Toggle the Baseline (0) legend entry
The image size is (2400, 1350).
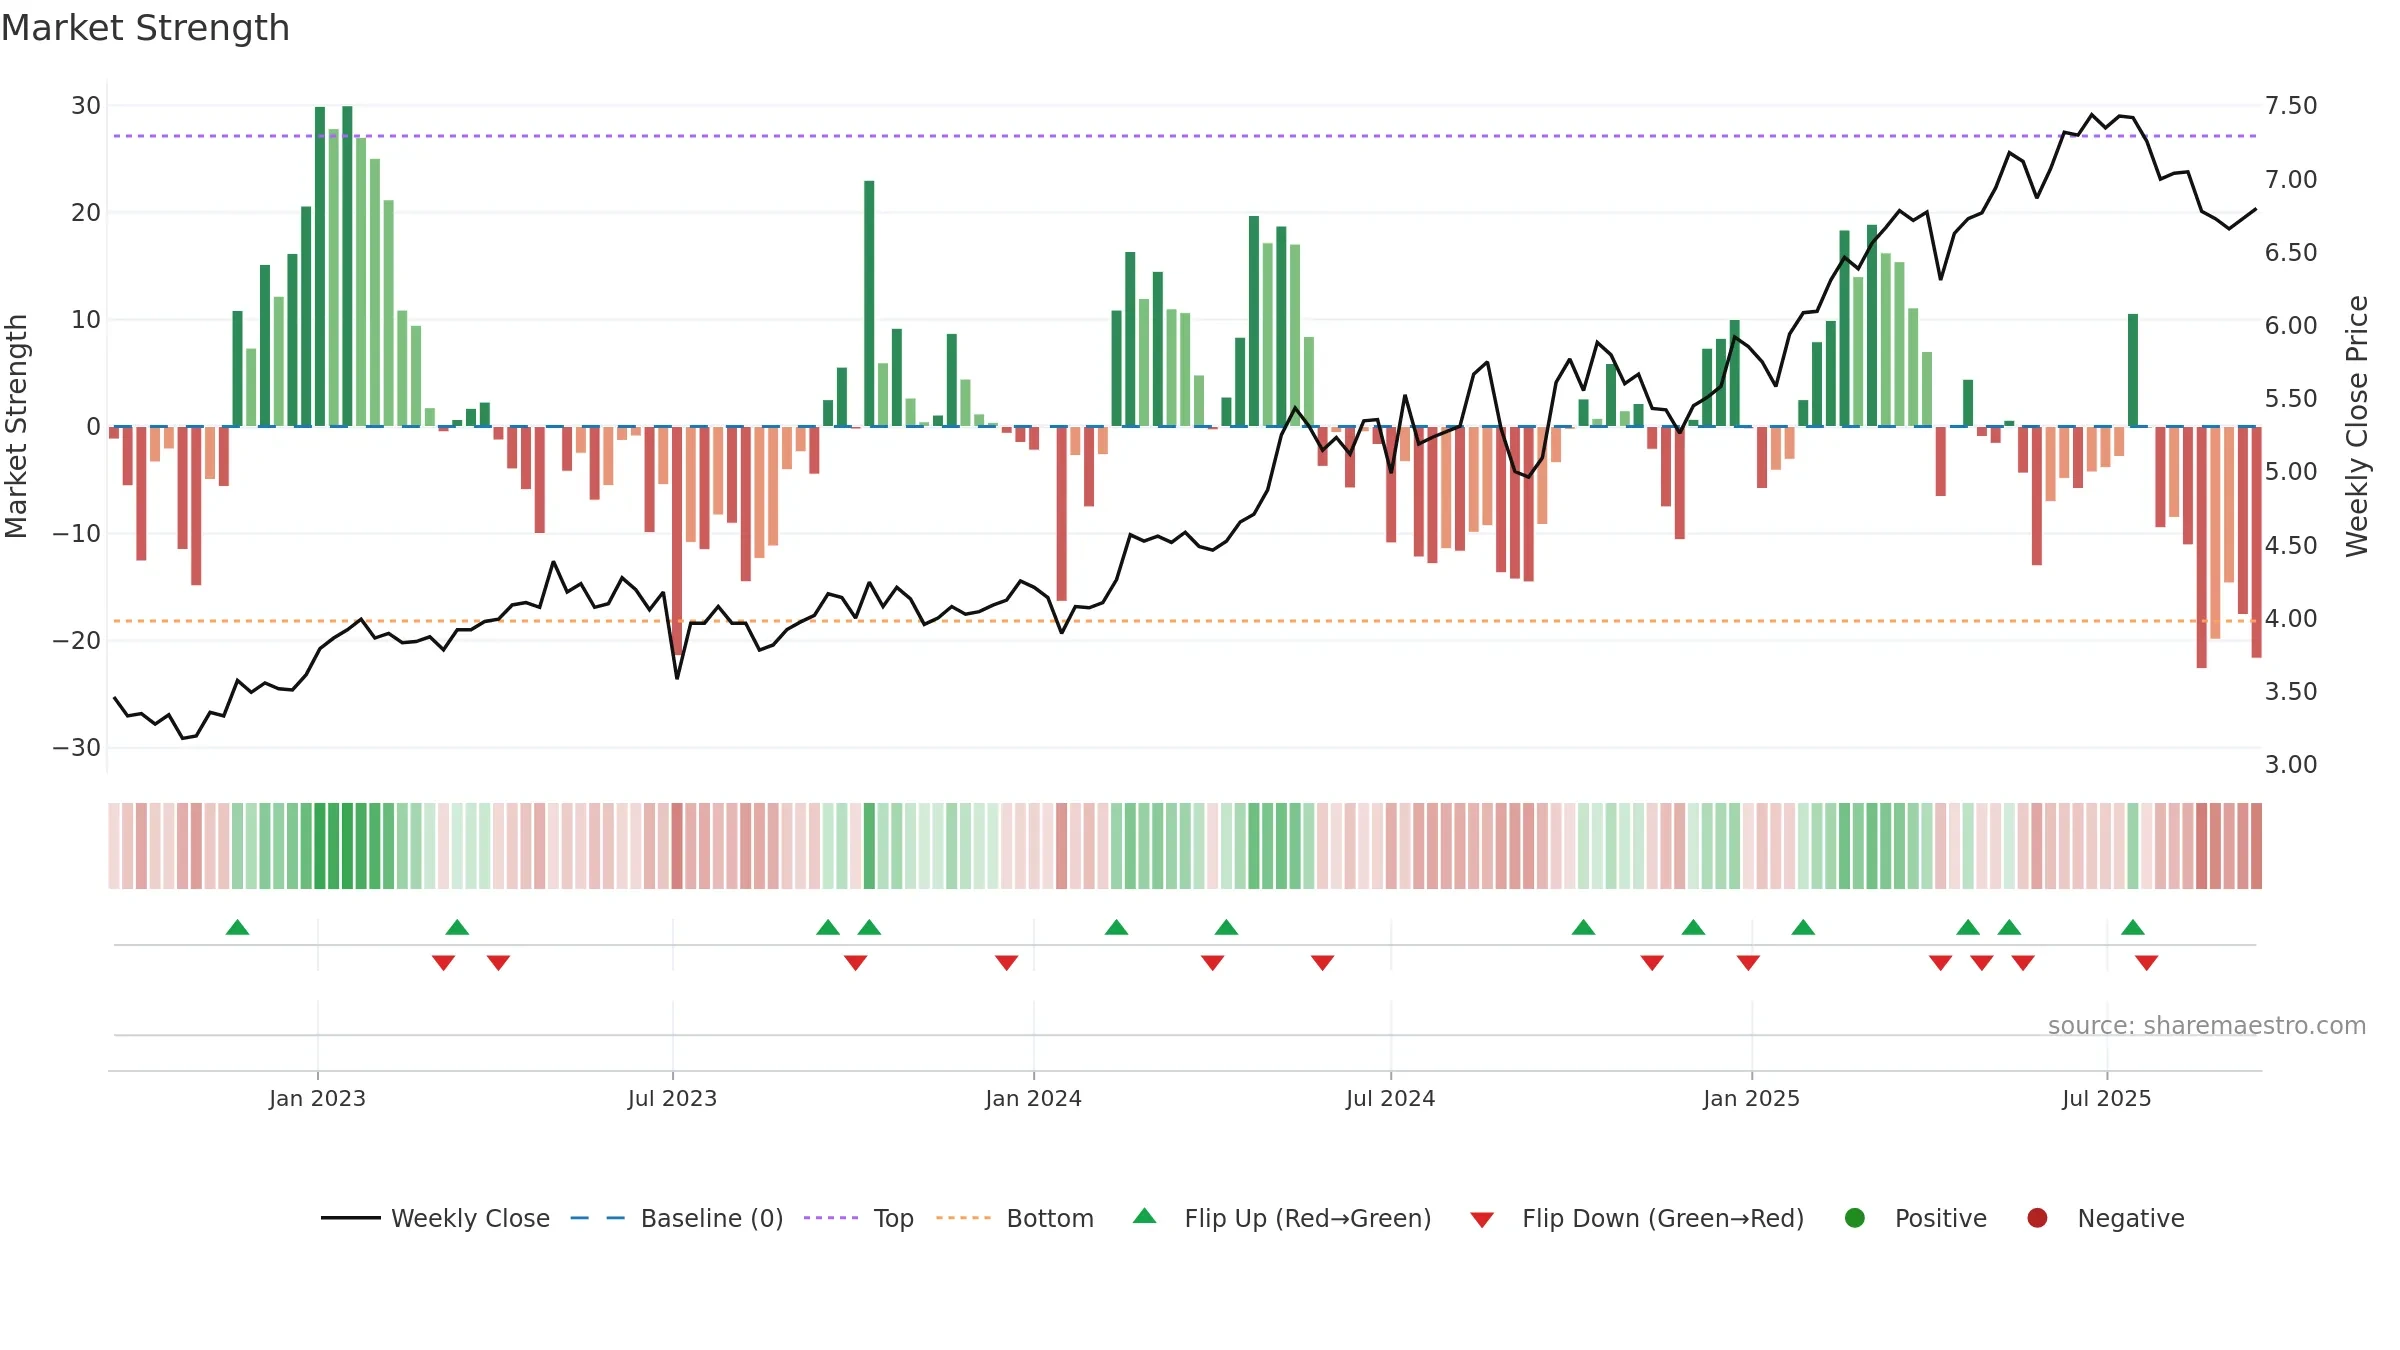point(677,1218)
